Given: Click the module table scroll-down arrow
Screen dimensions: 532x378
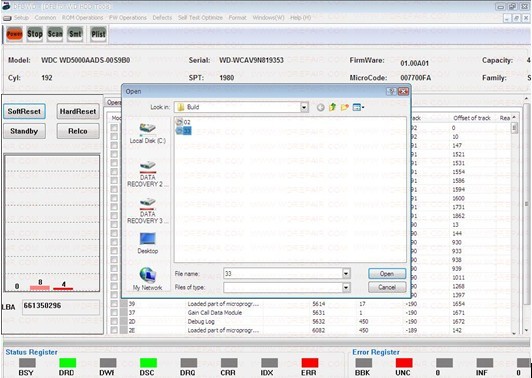Looking at the screenshot, I should coord(514,333).
